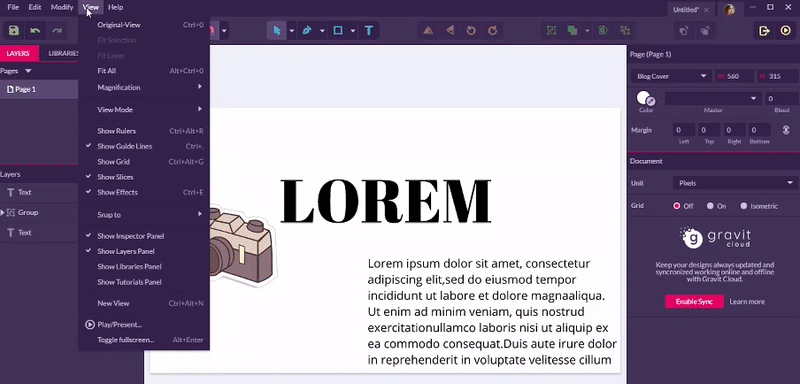
Task: Toggle Show Slices menu item
Action: 144,177
